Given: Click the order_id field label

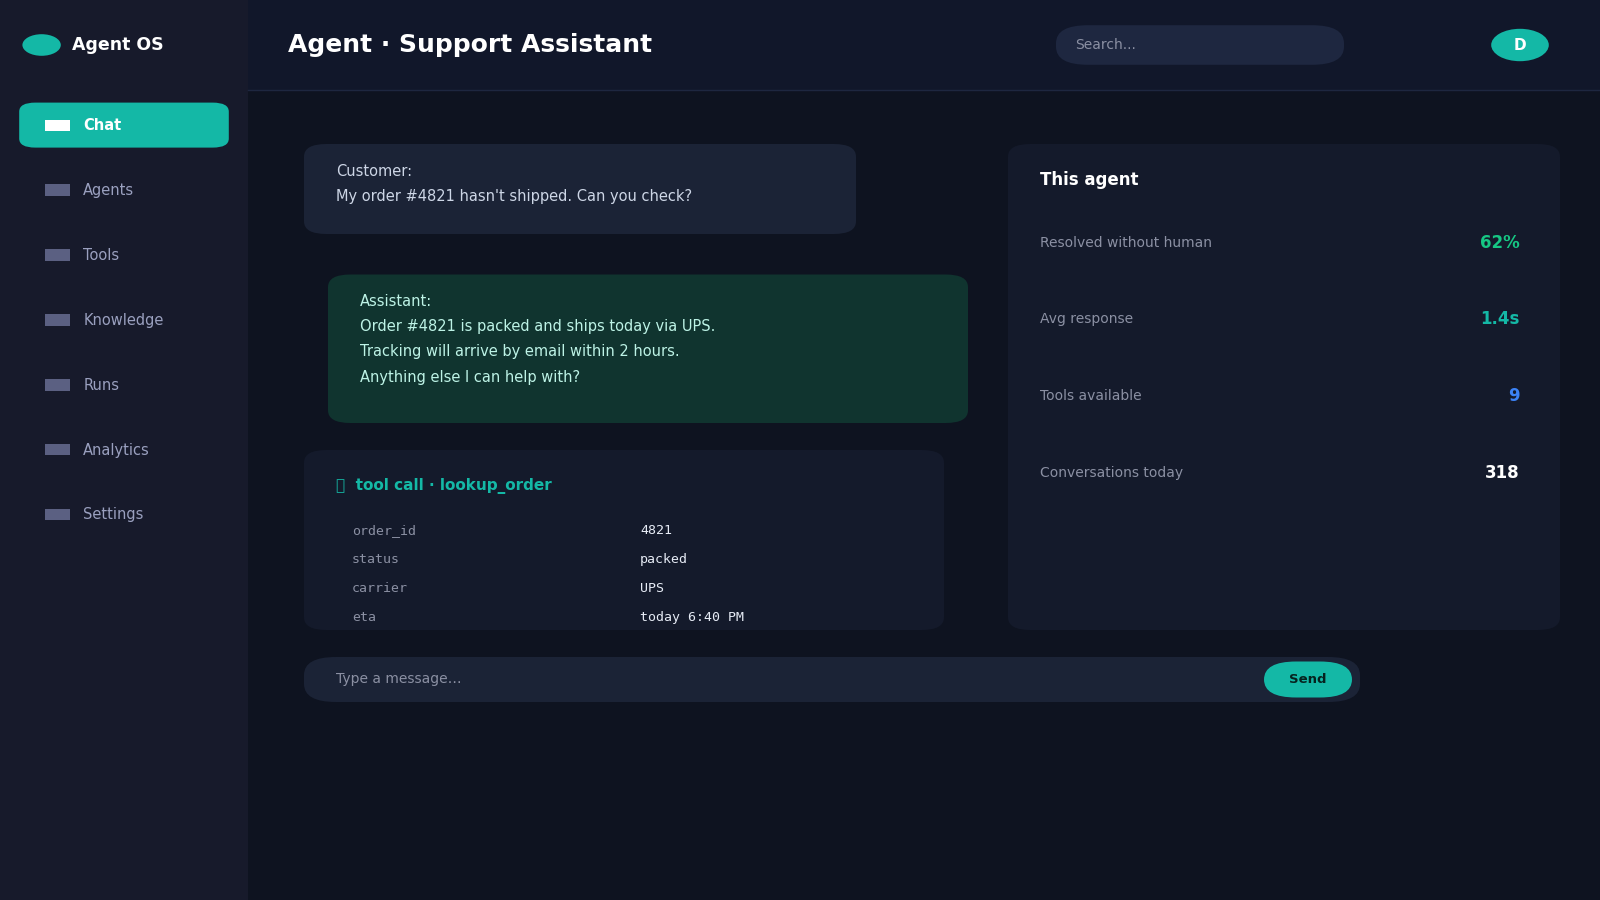Looking at the screenshot, I should pos(384,531).
